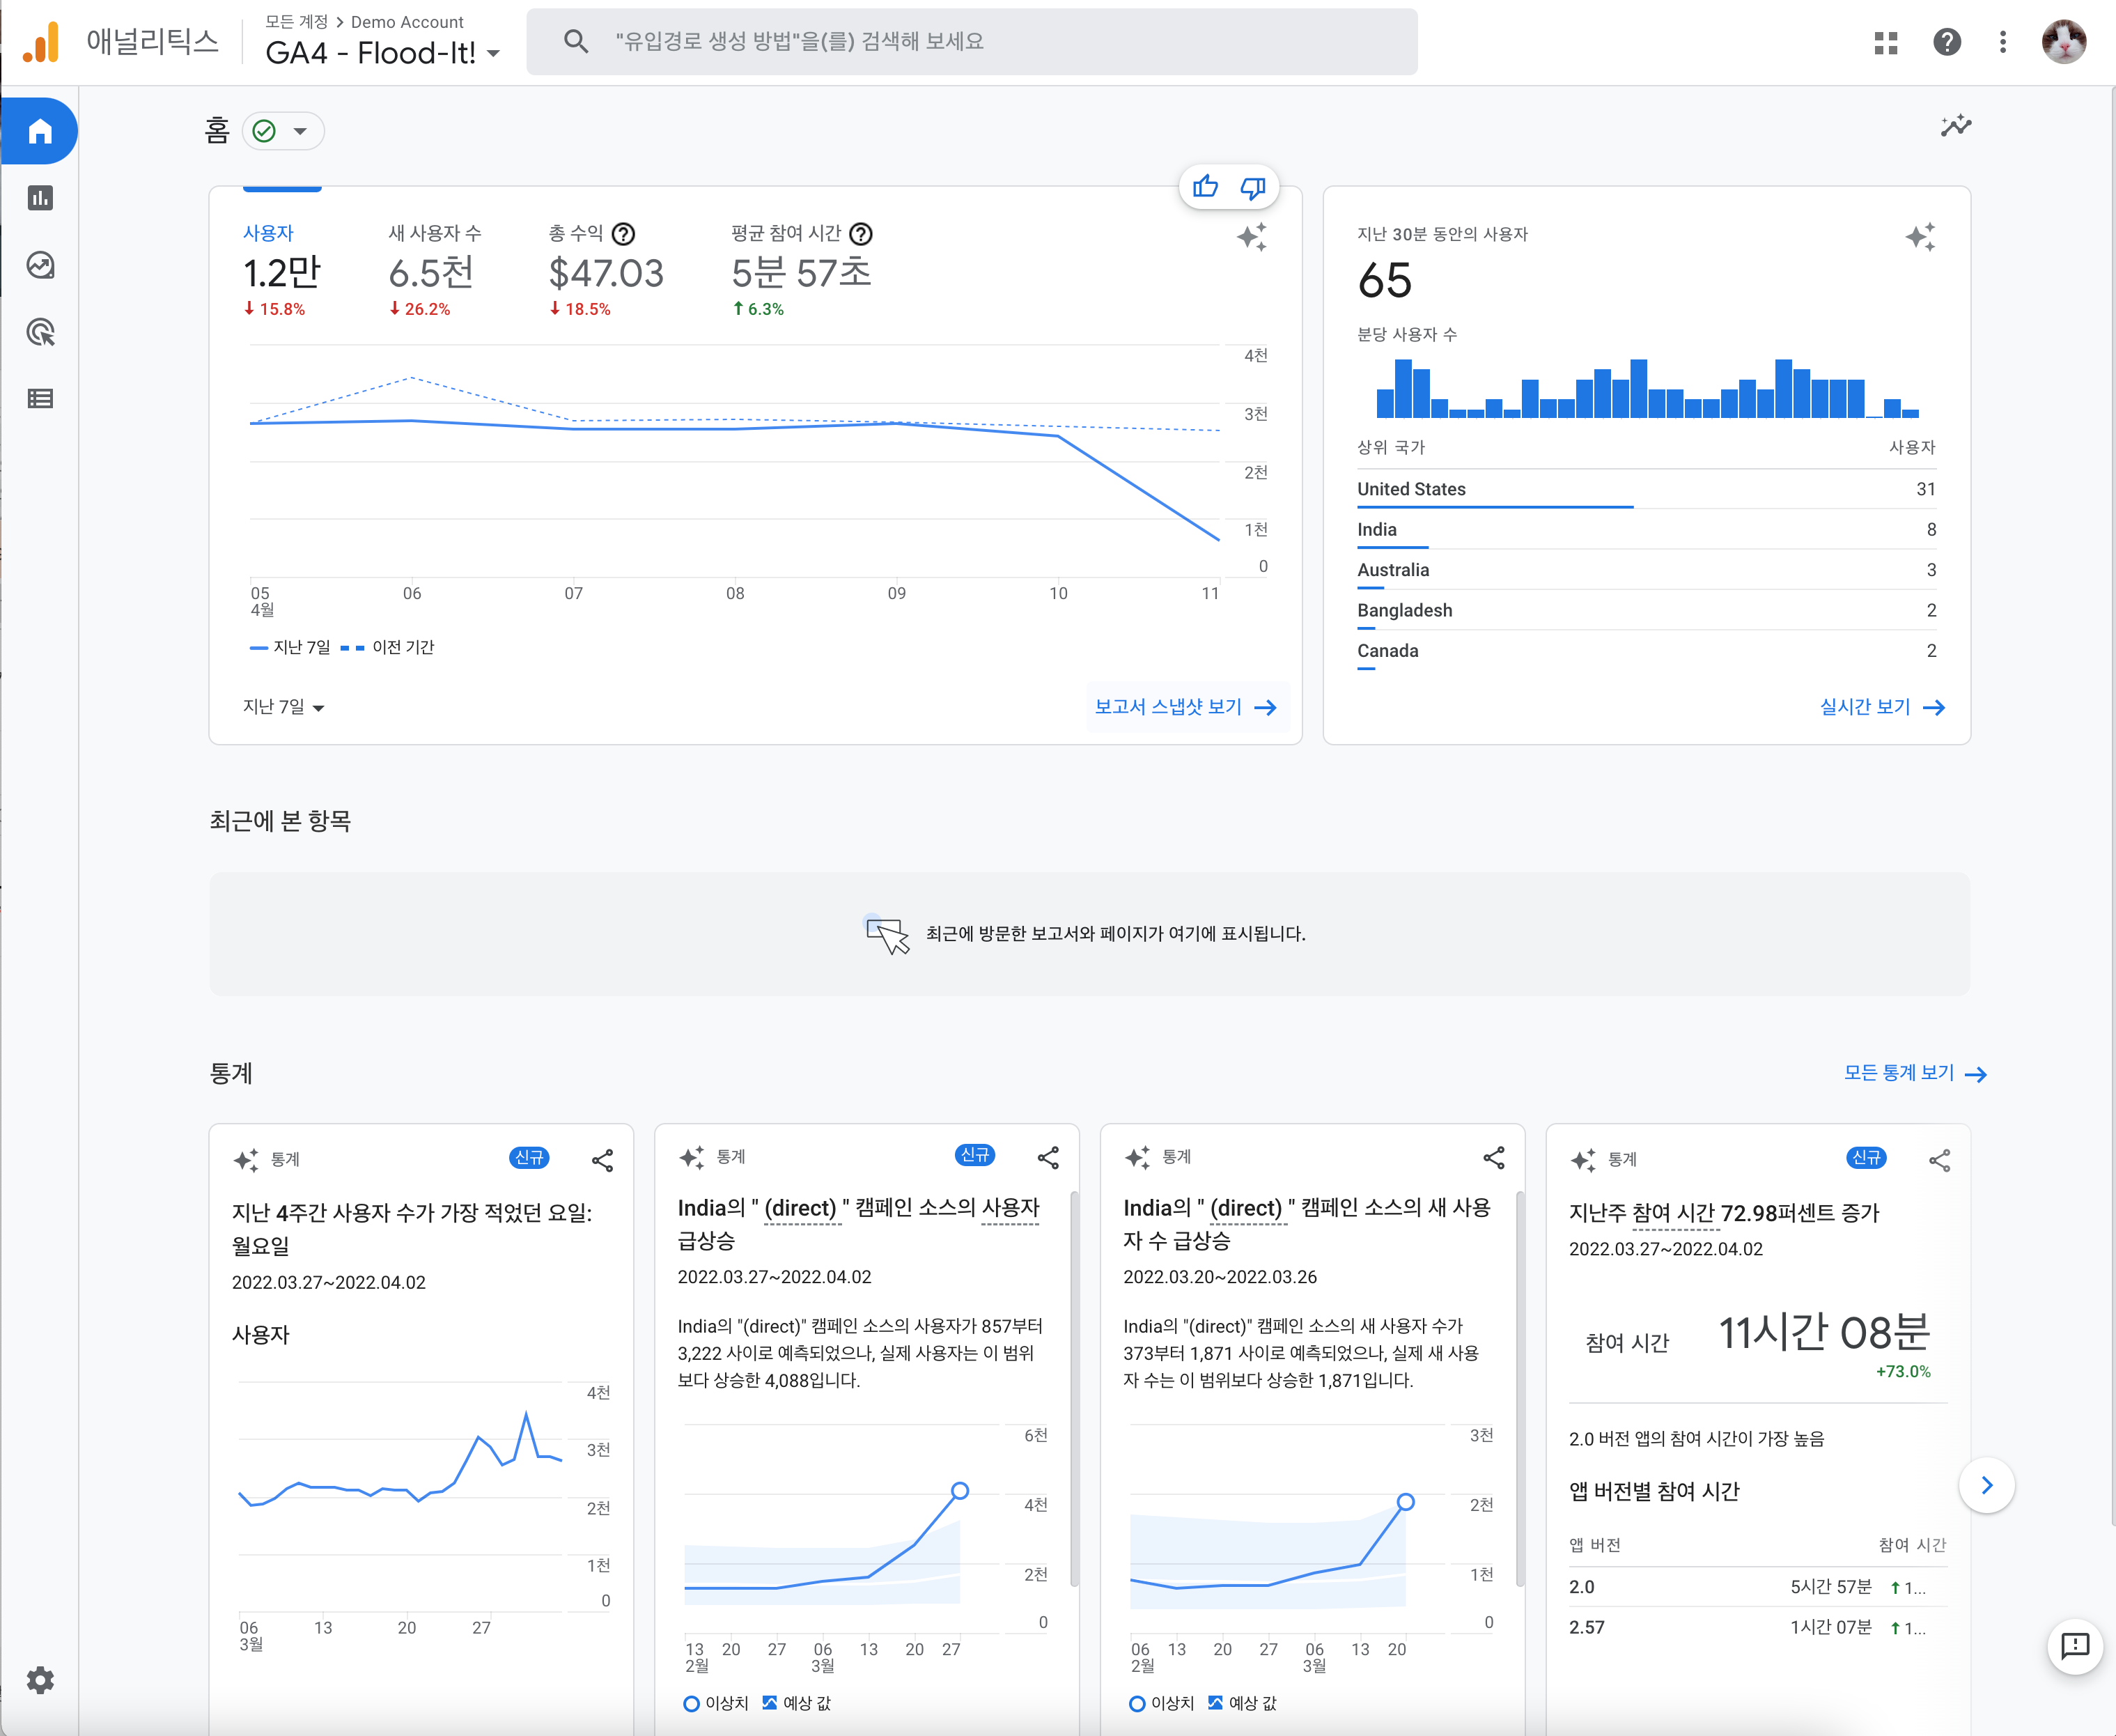
Task: Click the realtime 65 users count
Action: pos(1385,280)
